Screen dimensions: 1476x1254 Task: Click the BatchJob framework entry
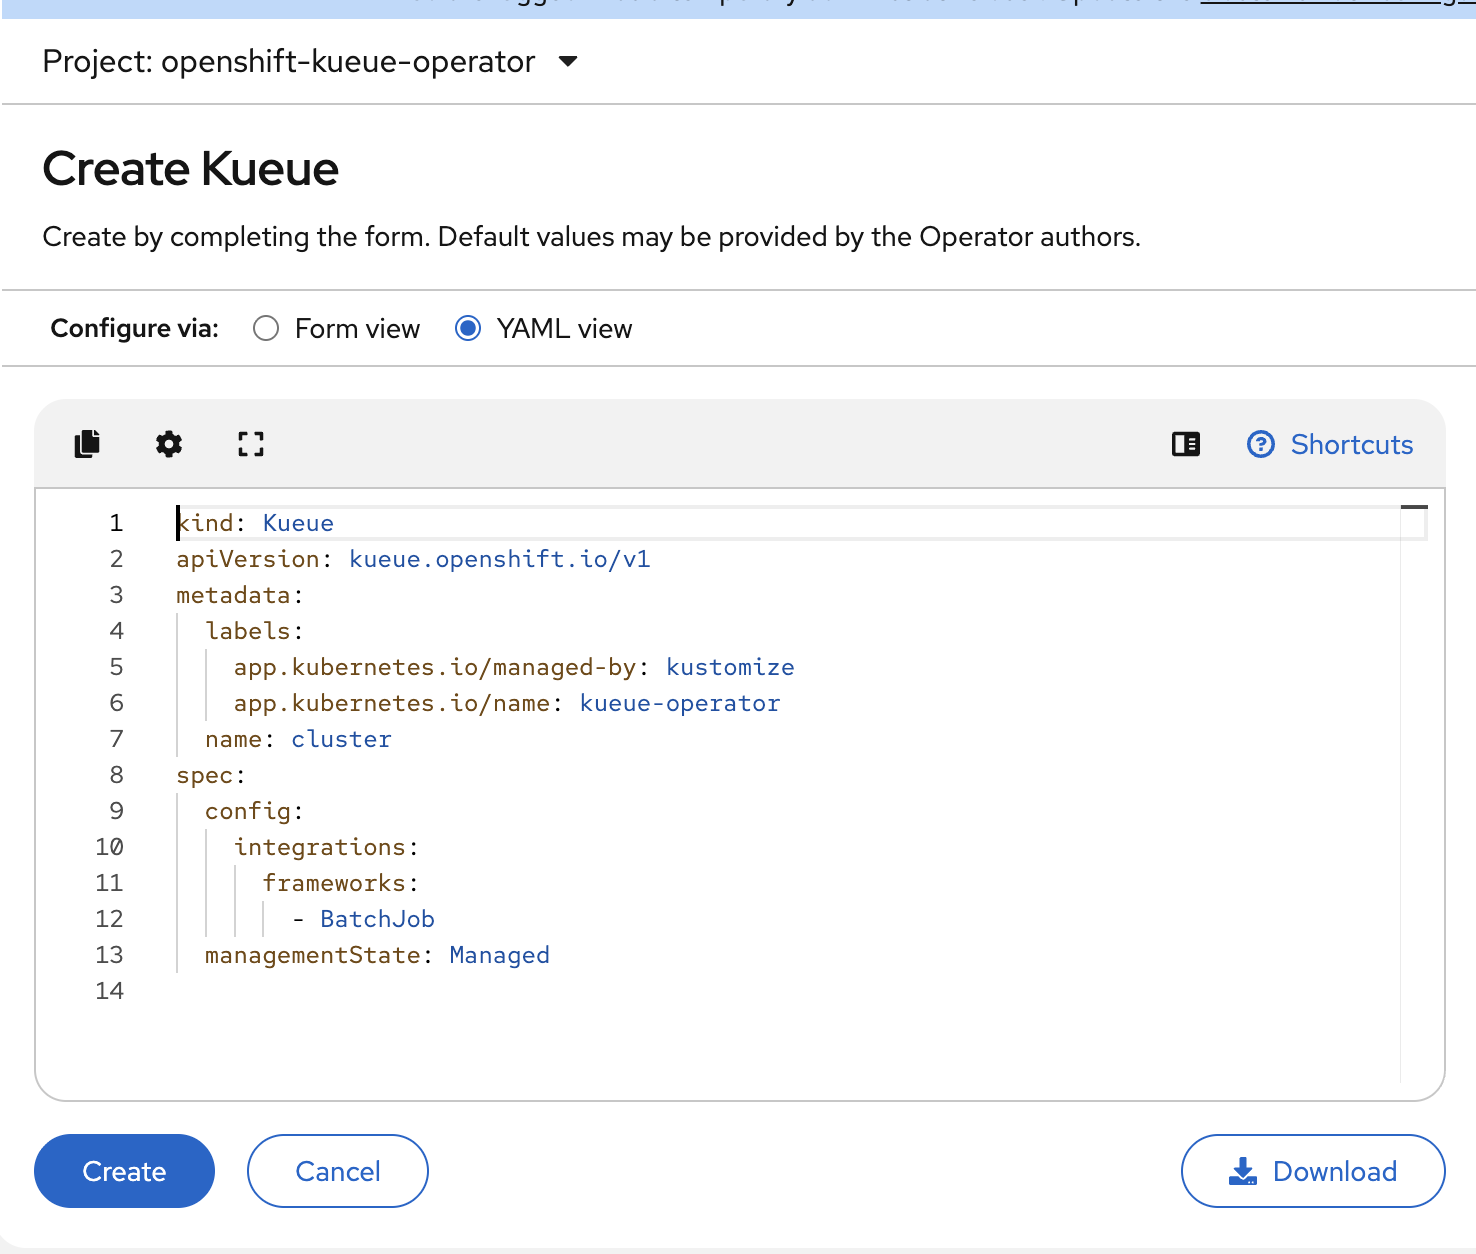[x=377, y=920]
